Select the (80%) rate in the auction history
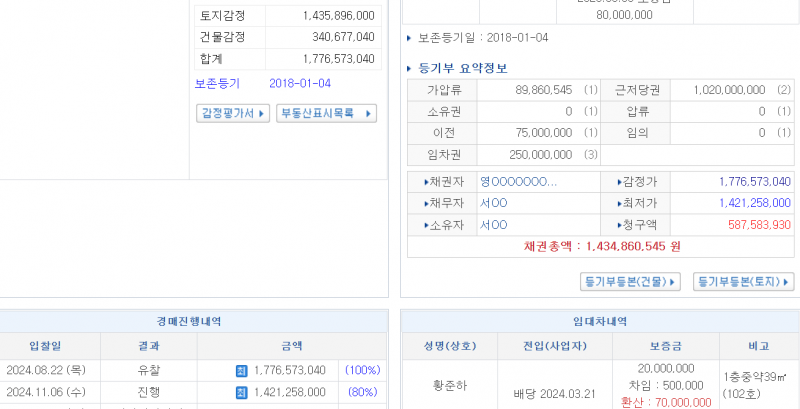The height and width of the screenshot is (409, 800). click(x=362, y=392)
